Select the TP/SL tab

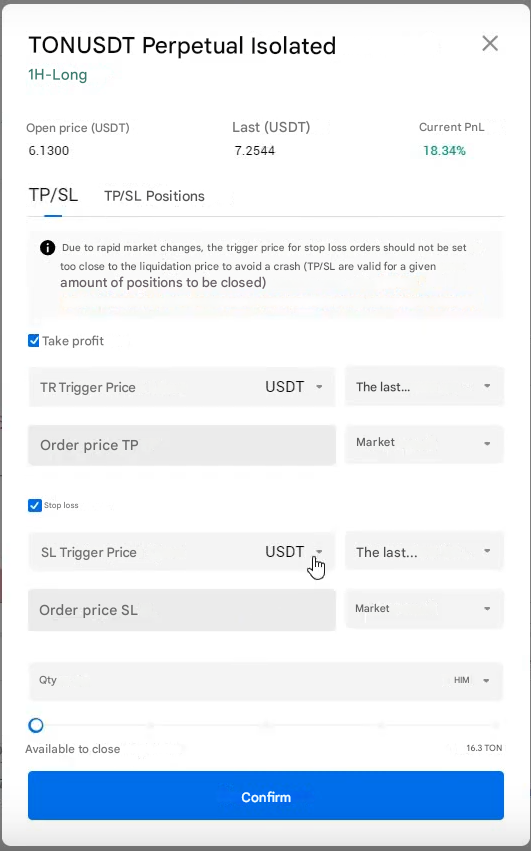[x=53, y=195]
